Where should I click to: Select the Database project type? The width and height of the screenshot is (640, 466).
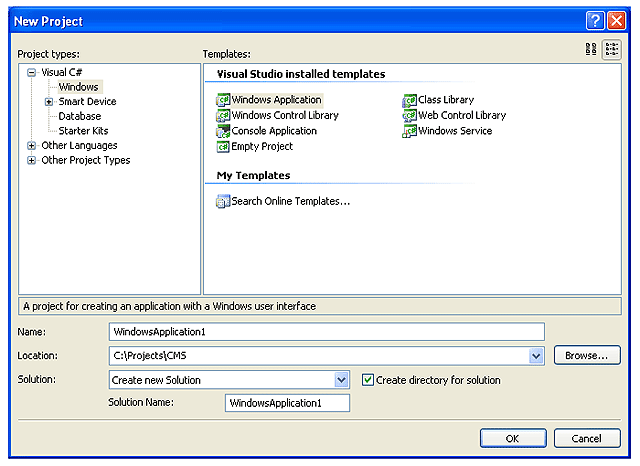pos(80,116)
